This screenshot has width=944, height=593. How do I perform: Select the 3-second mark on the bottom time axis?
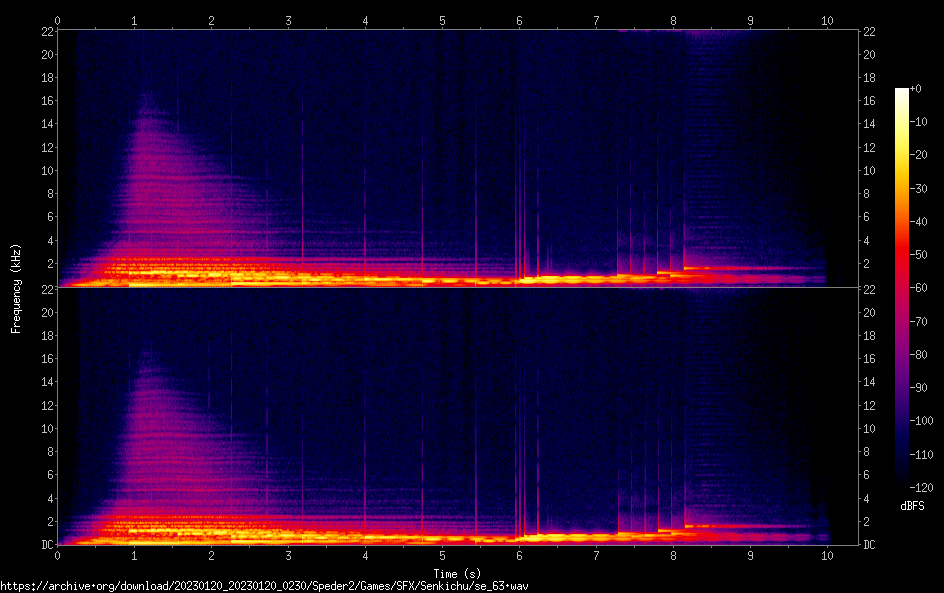coord(288,553)
